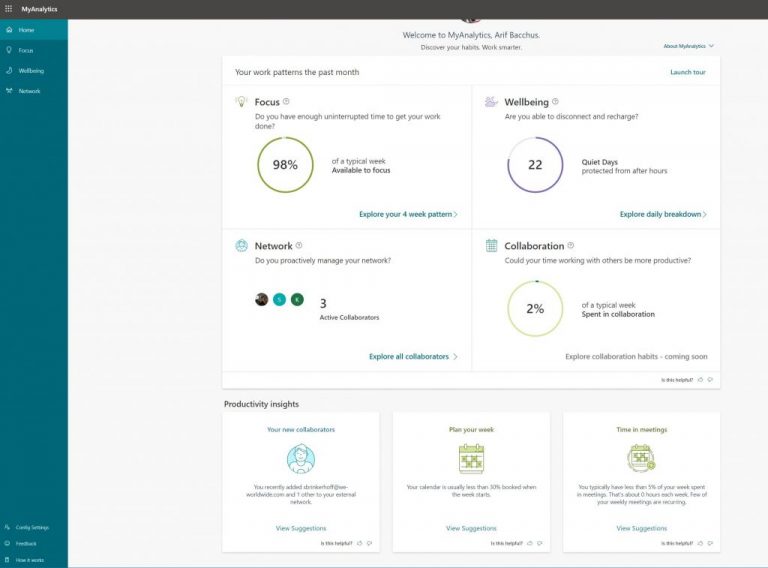This screenshot has width=768, height=568.
Task: Go to Focus in the sidebar
Action: pyautogui.click(x=34, y=50)
